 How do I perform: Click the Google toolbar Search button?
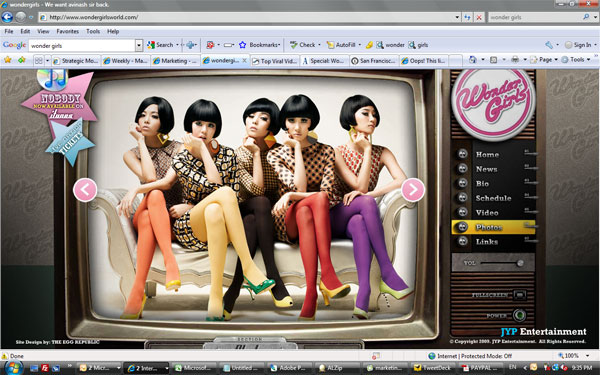pyautogui.click(x=160, y=45)
